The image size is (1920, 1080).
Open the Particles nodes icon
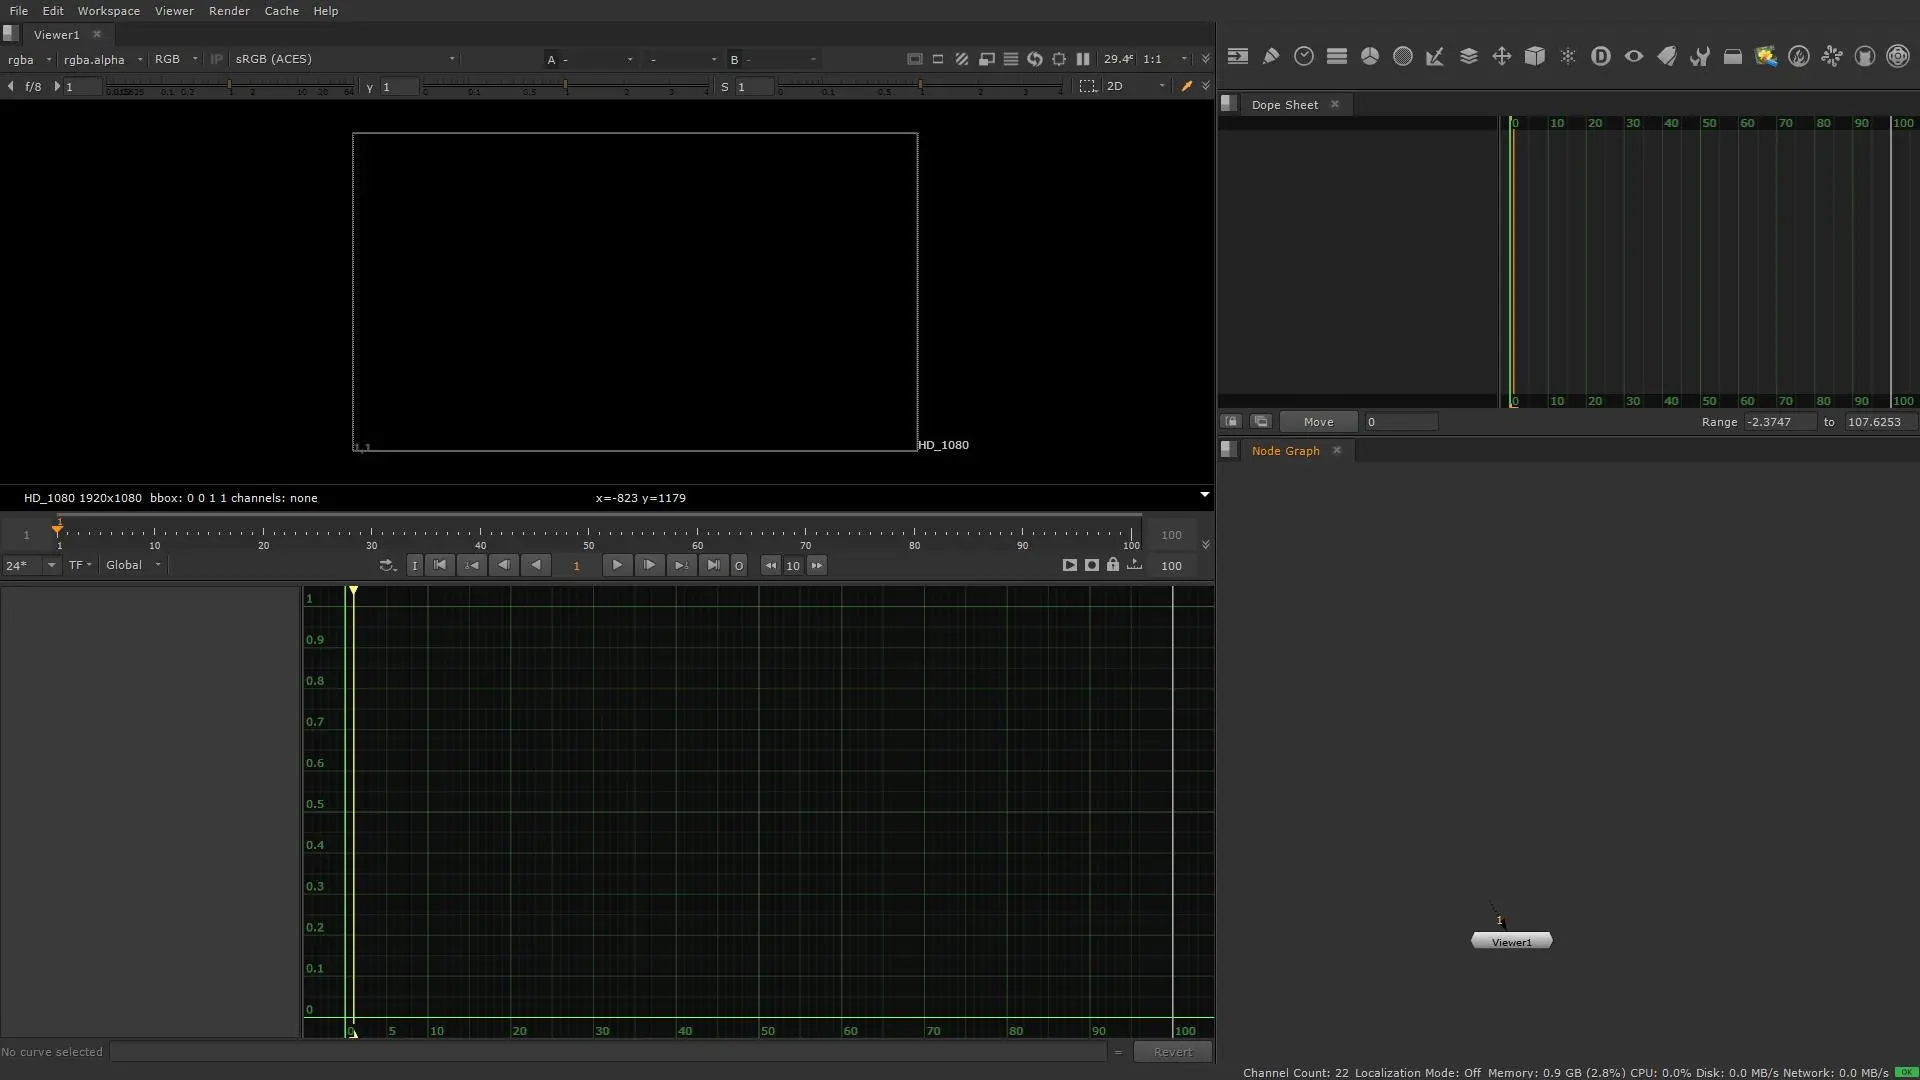pyautogui.click(x=1568, y=57)
